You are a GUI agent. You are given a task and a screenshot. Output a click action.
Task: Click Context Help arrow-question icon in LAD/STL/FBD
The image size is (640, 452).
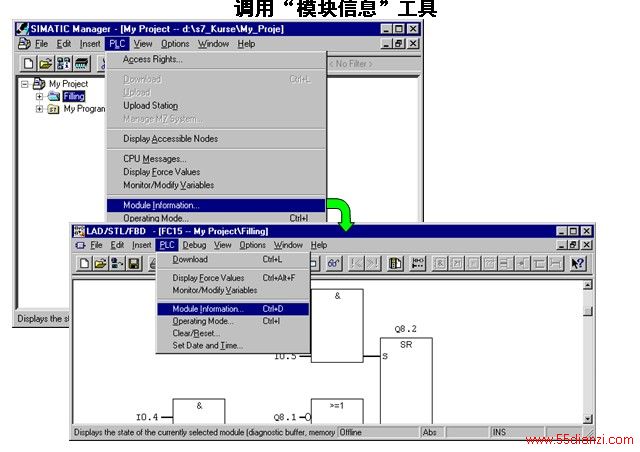[x=577, y=263]
